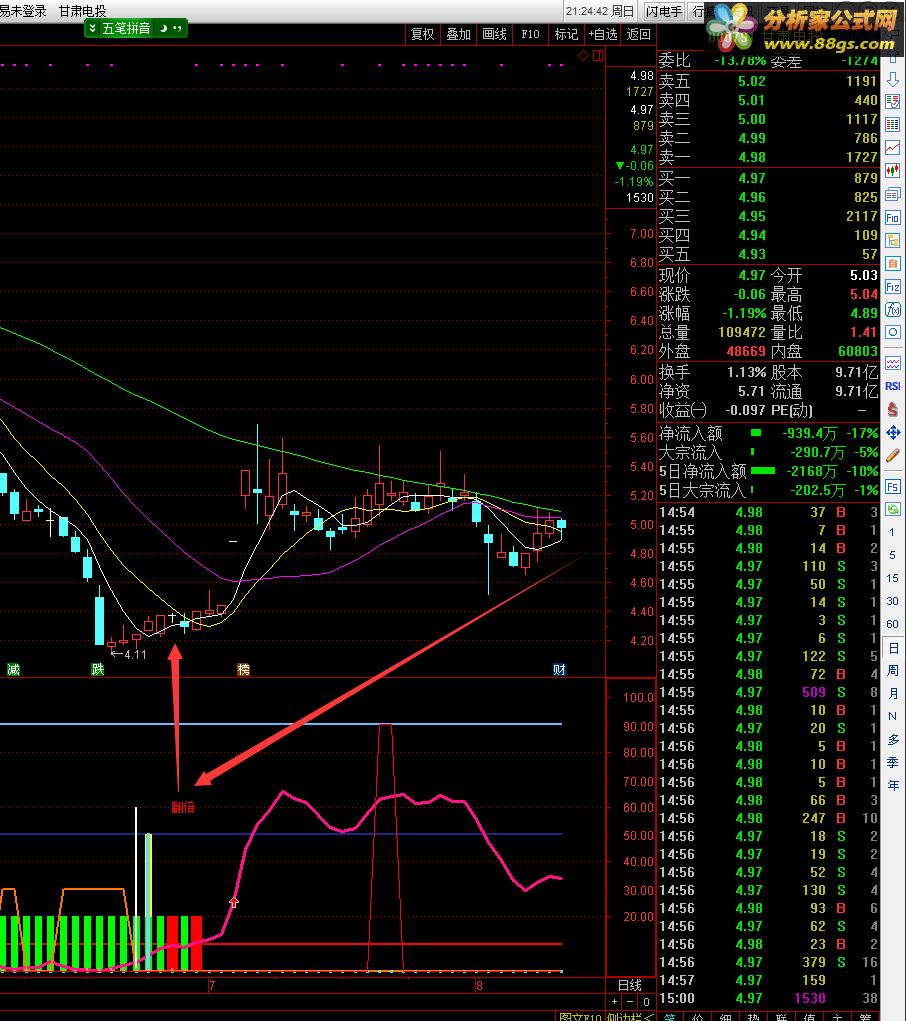Select the candlestick chart icon in sidebar

coord(892,171)
